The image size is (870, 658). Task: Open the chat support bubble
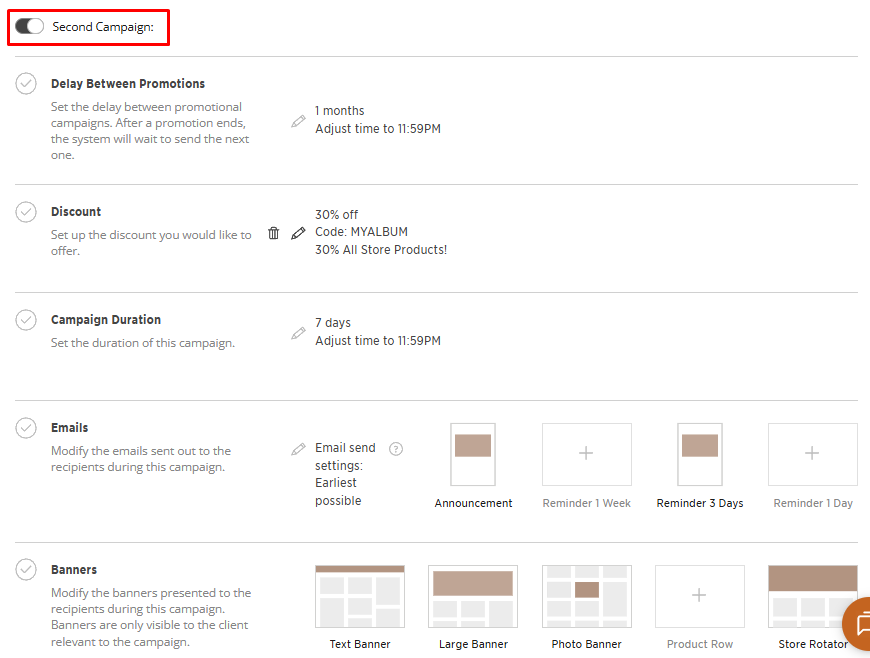coord(858,624)
